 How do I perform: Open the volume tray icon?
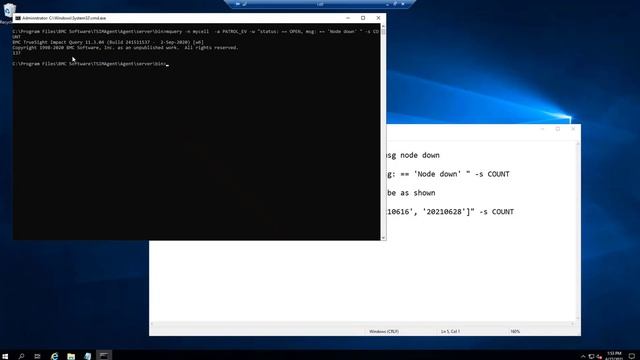pyautogui.click(x=599, y=356)
